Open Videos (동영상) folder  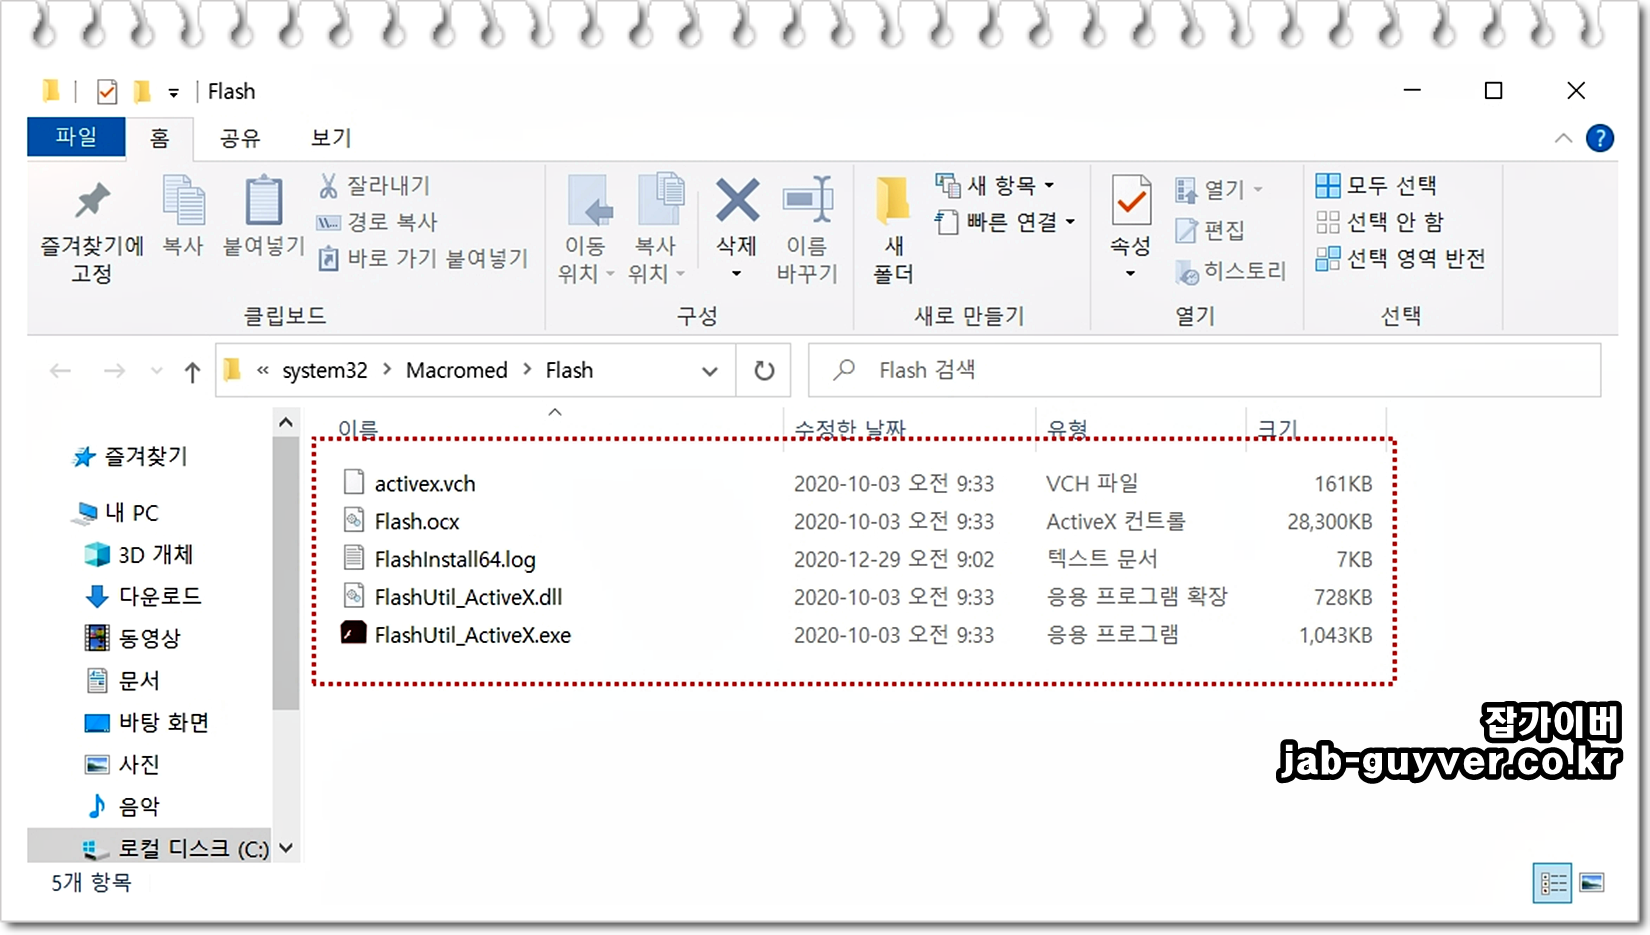point(133,638)
